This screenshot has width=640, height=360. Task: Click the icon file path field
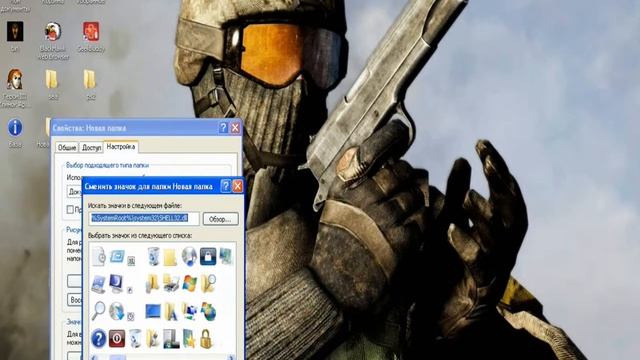tap(144, 218)
